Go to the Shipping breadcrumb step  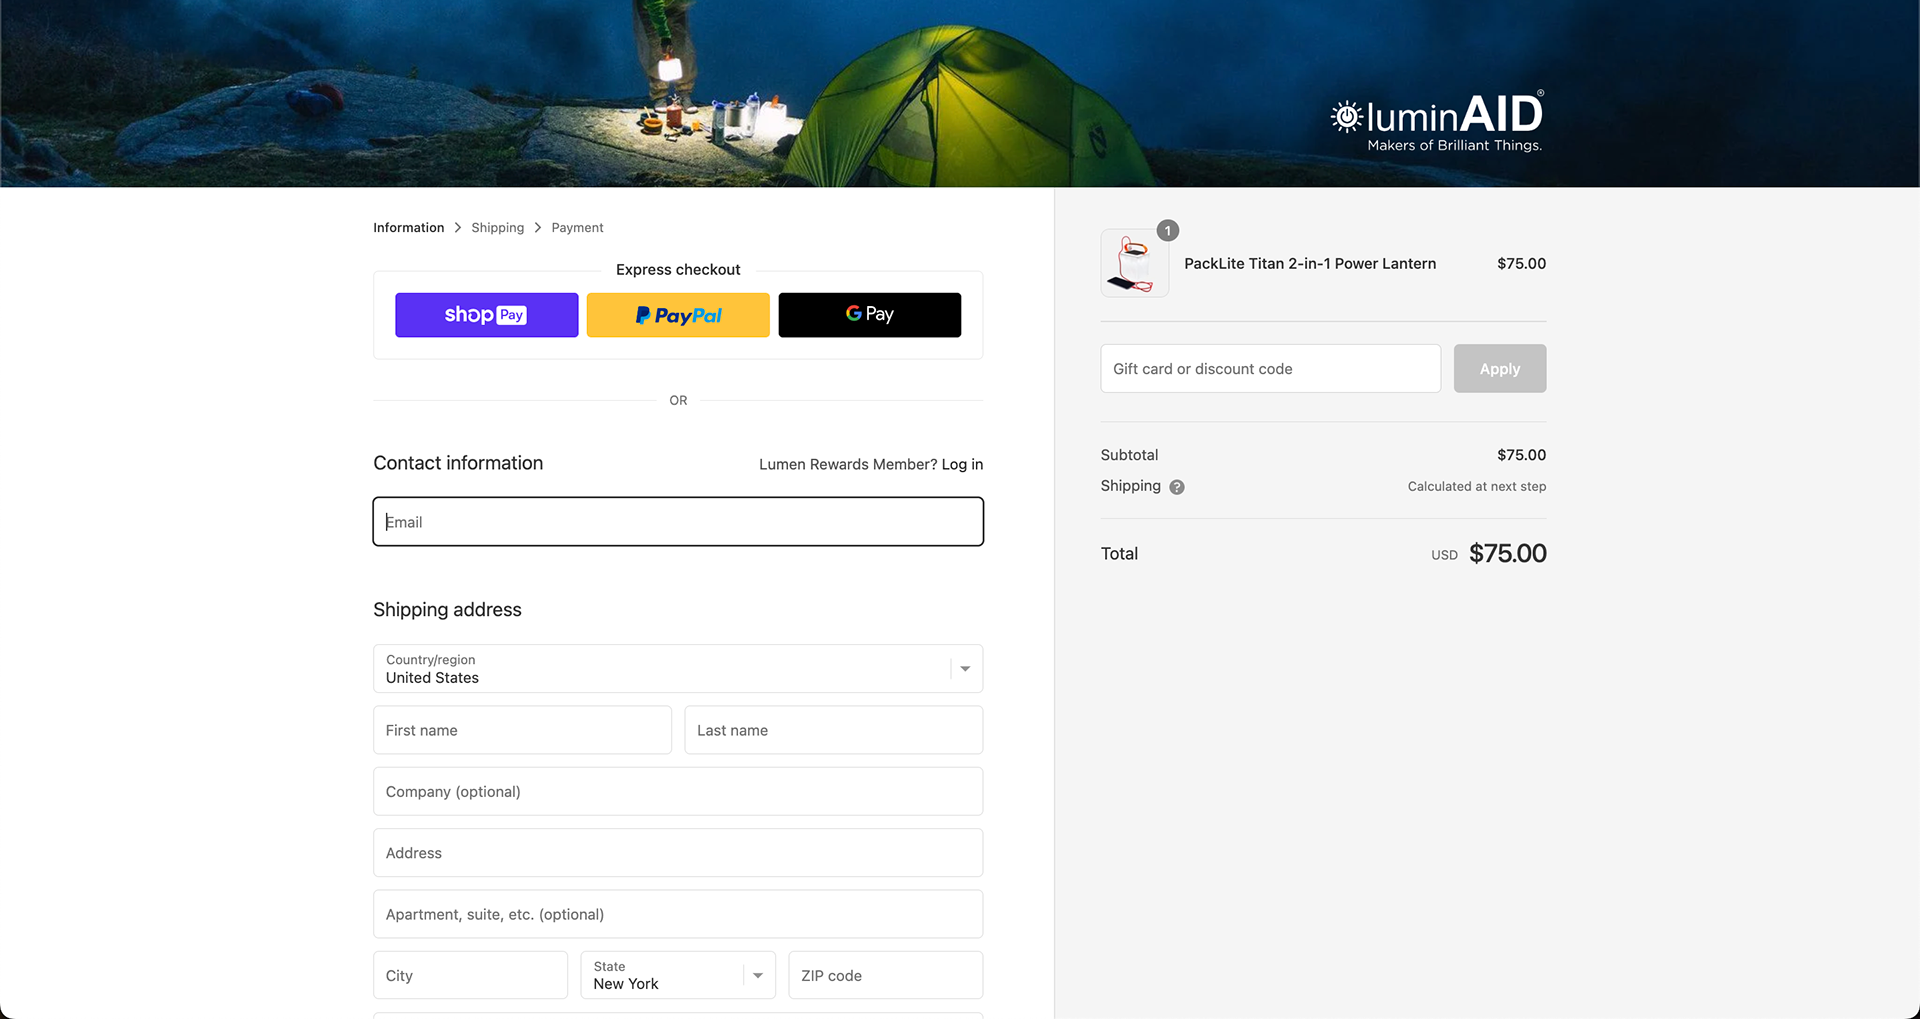click(x=497, y=228)
